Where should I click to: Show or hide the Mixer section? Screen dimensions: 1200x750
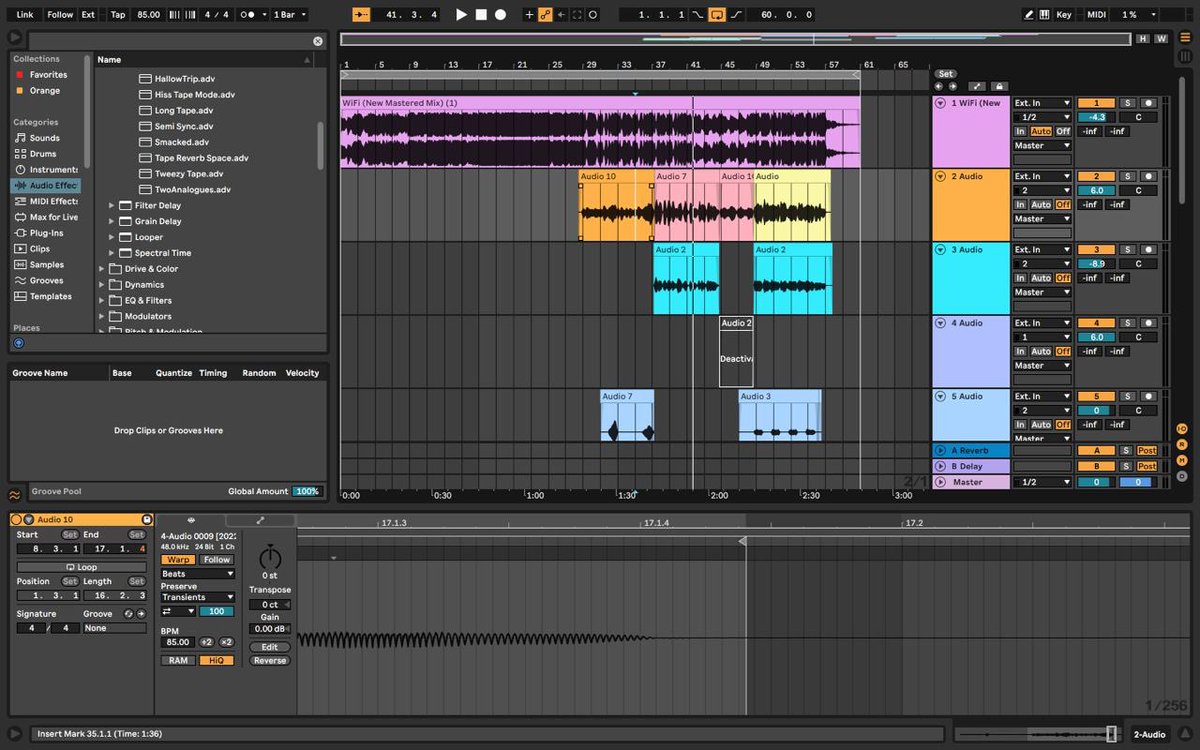point(1182,461)
